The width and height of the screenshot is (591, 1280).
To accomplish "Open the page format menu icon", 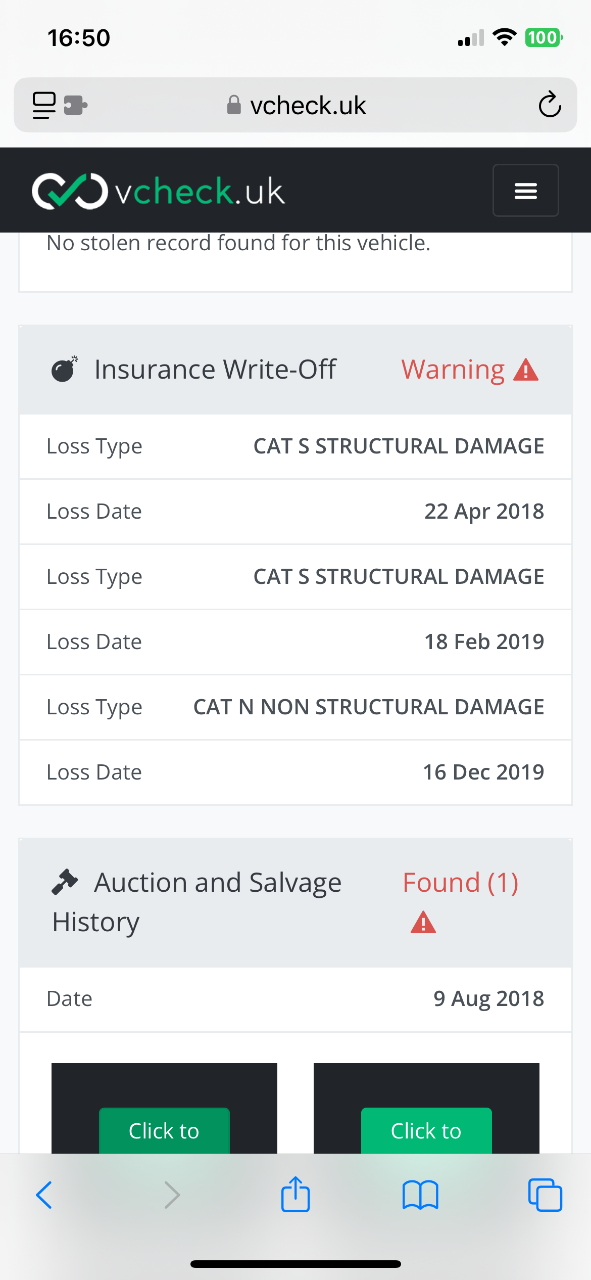I will pyautogui.click(x=59, y=105).
